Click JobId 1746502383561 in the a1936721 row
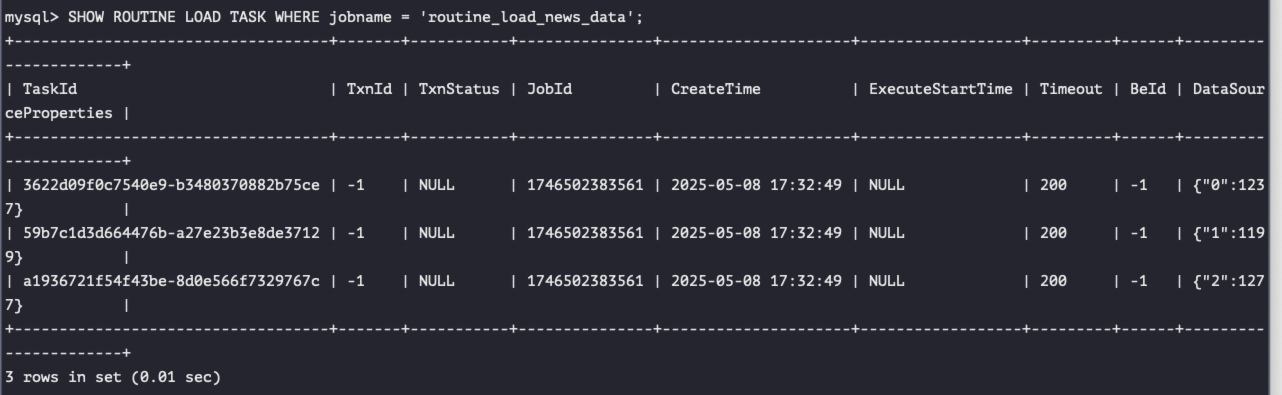This screenshot has height=395, width=1282. click(x=585, y=282)
